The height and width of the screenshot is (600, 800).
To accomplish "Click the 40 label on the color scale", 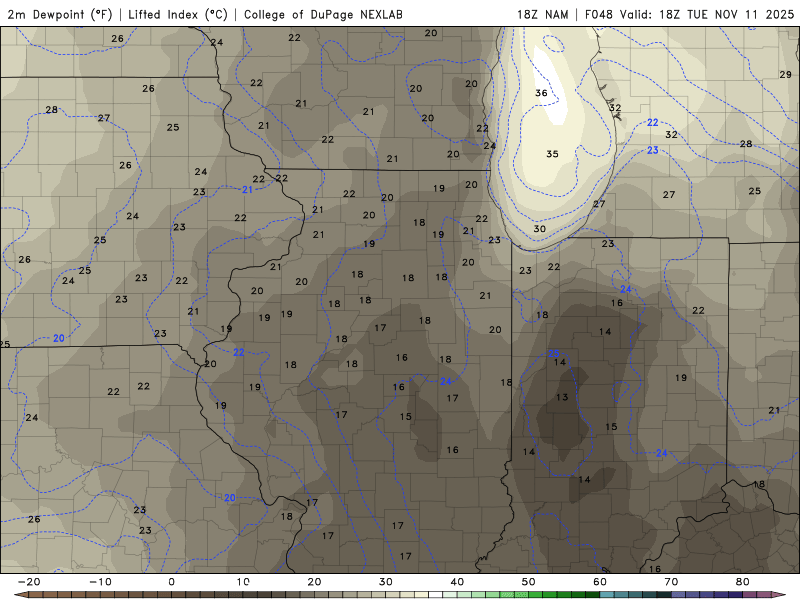I will click(457, 582).
